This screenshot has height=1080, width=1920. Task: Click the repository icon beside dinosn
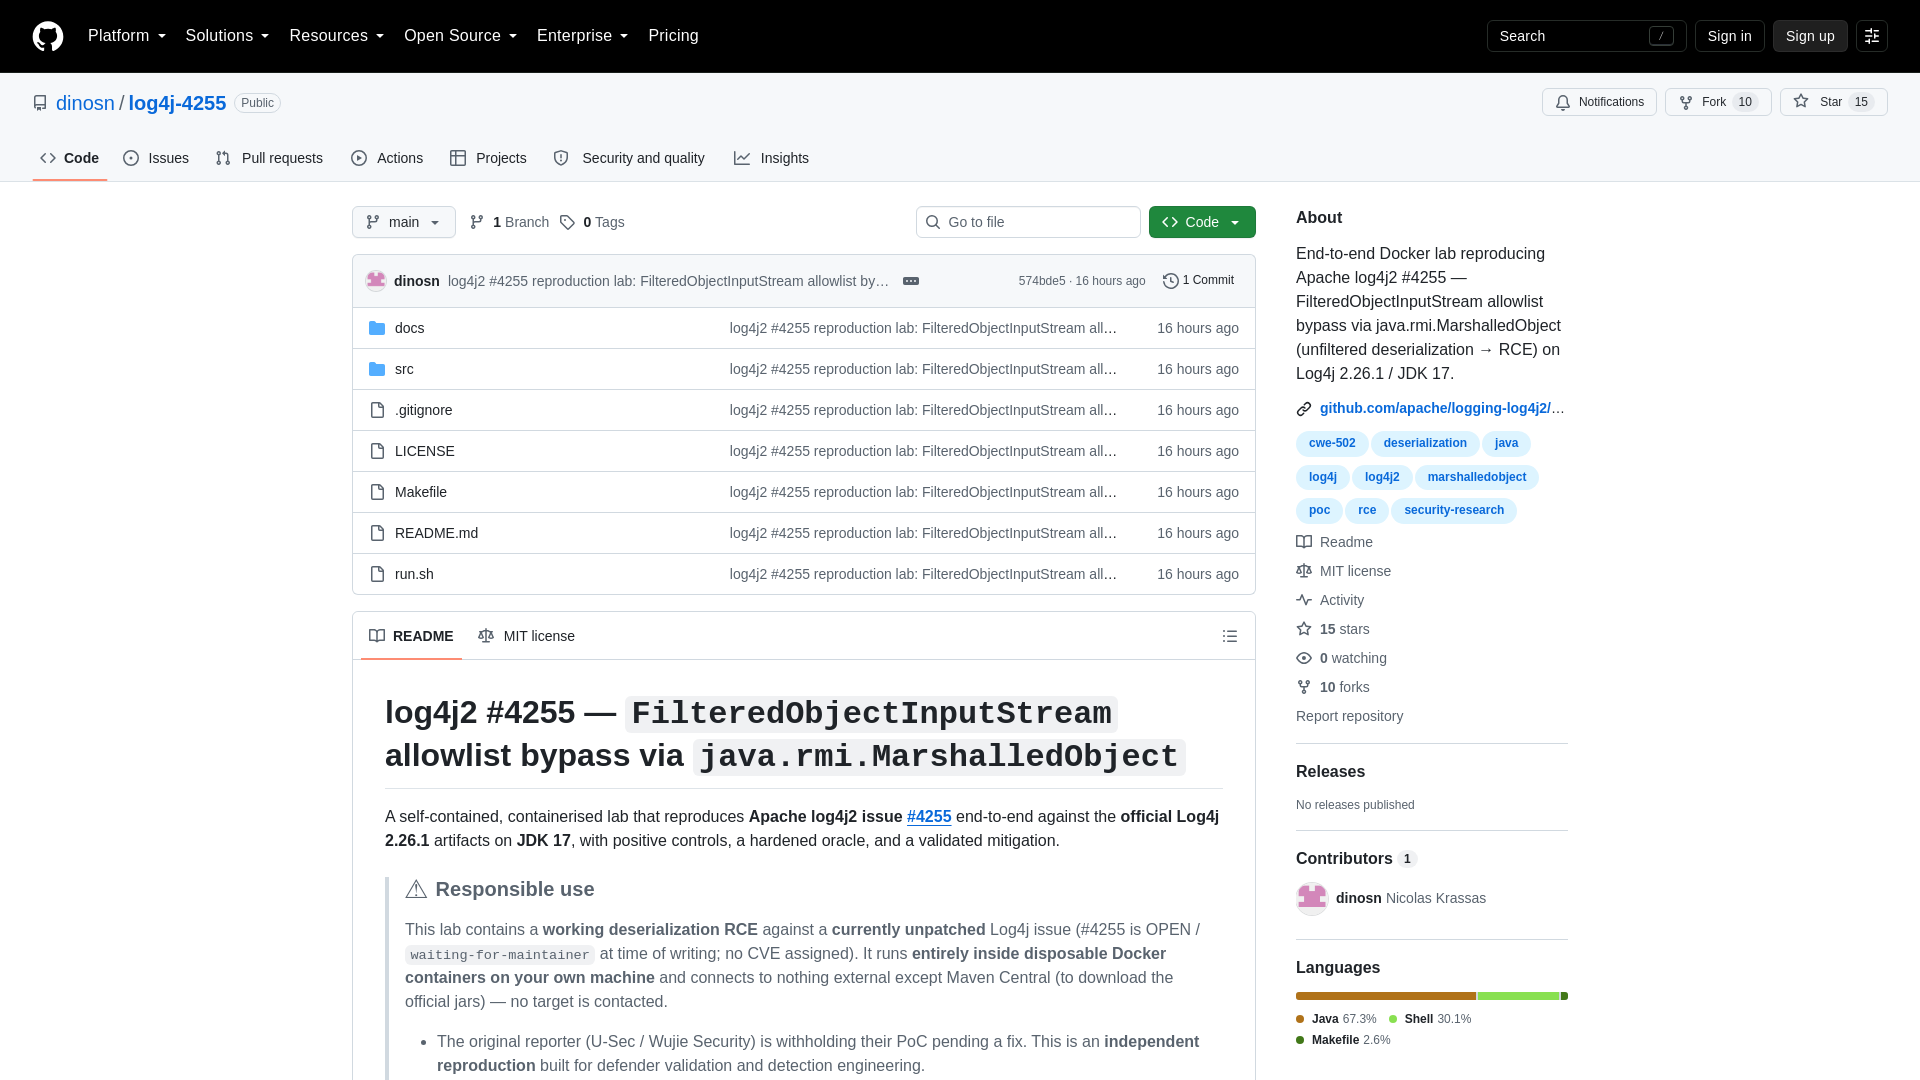(40, 103)
